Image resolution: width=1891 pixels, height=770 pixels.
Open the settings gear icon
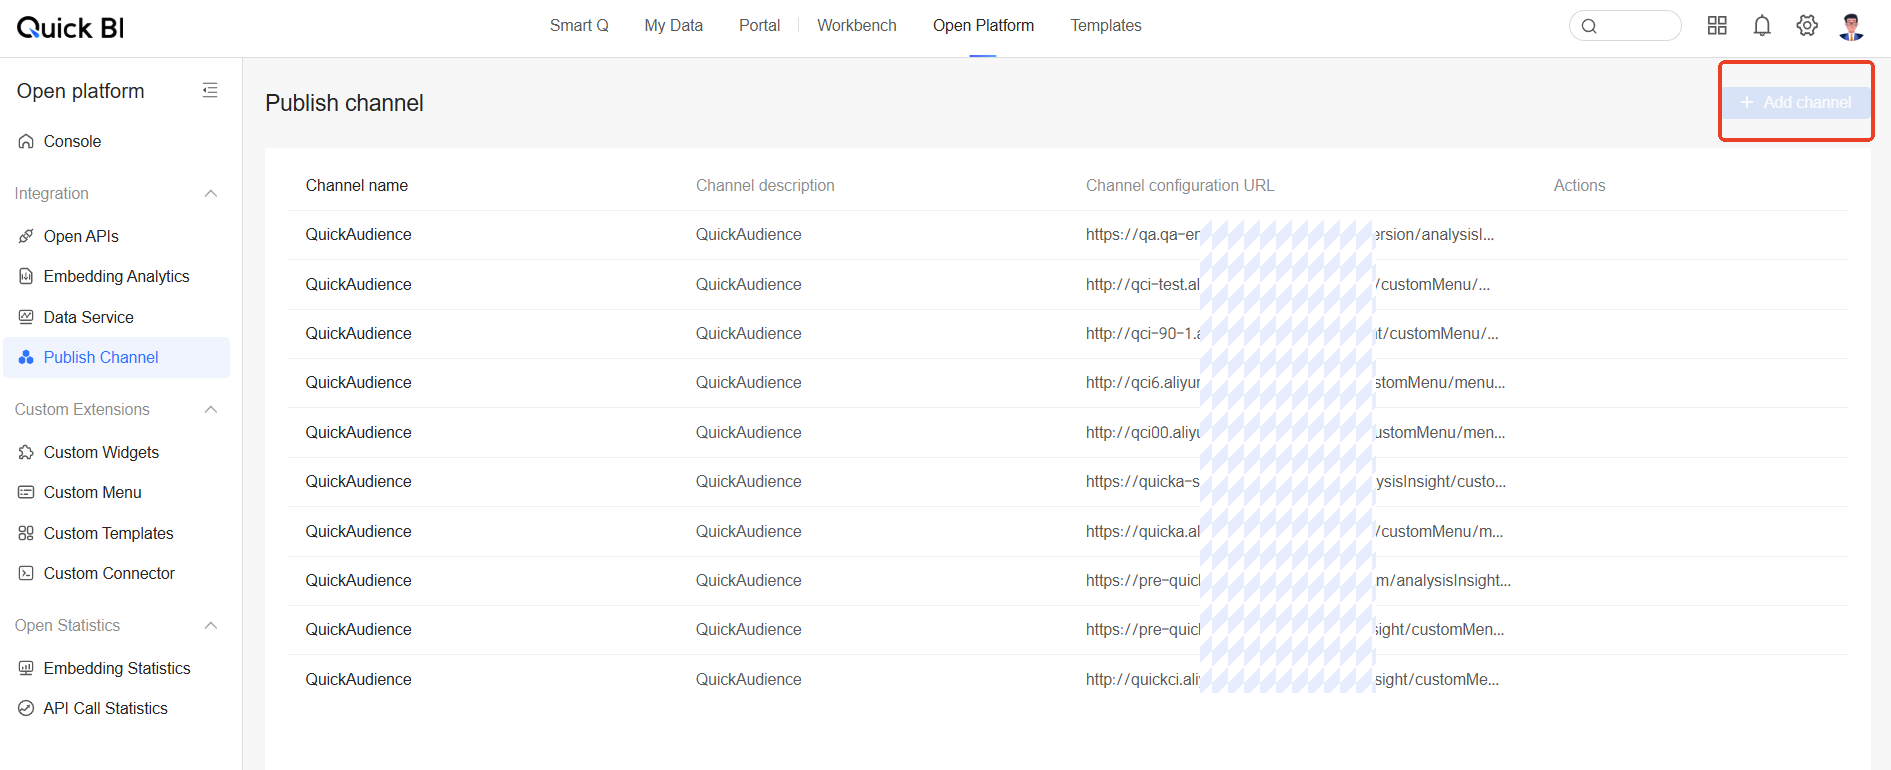click(1807, 26)
